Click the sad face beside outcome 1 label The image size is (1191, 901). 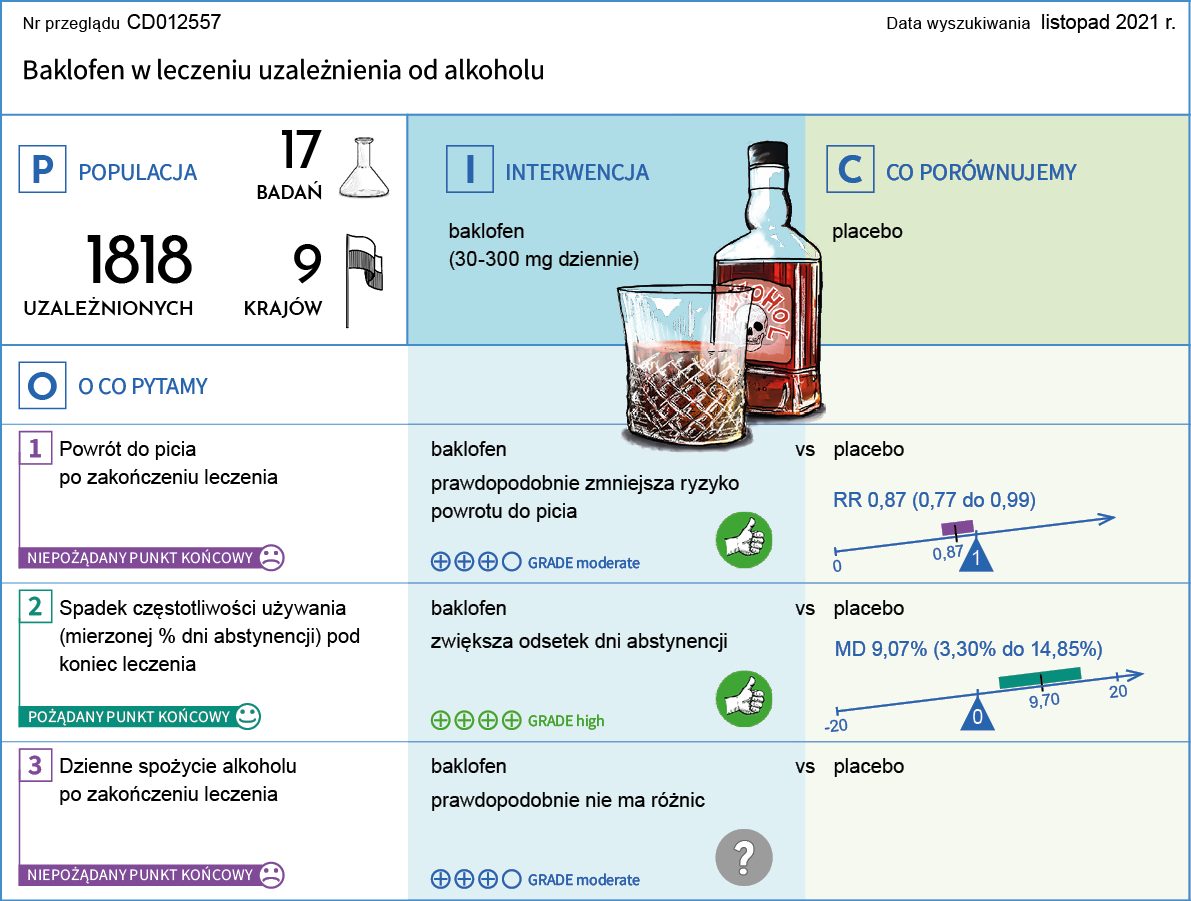270,557
